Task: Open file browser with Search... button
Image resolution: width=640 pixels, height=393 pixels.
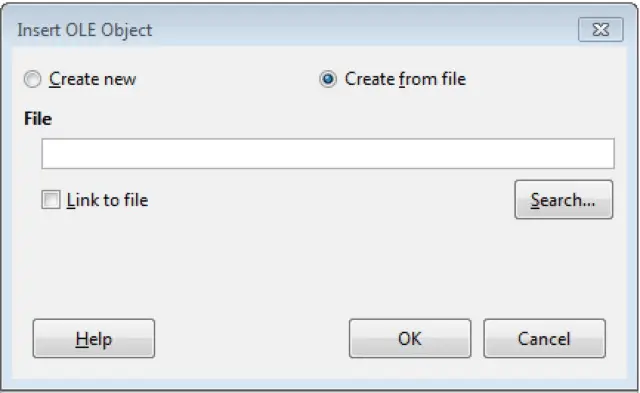Action: click(x=564, y=200)
